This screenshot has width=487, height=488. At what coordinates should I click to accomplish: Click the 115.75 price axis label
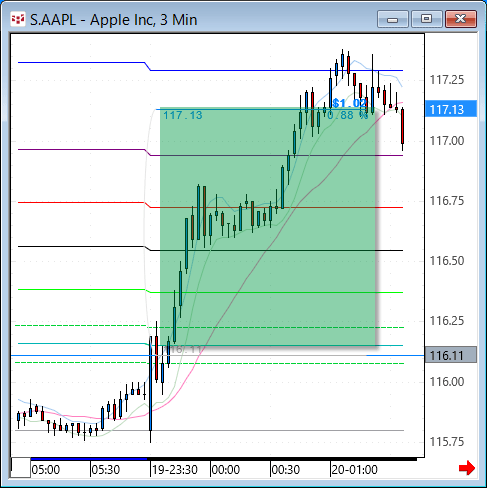447,442
